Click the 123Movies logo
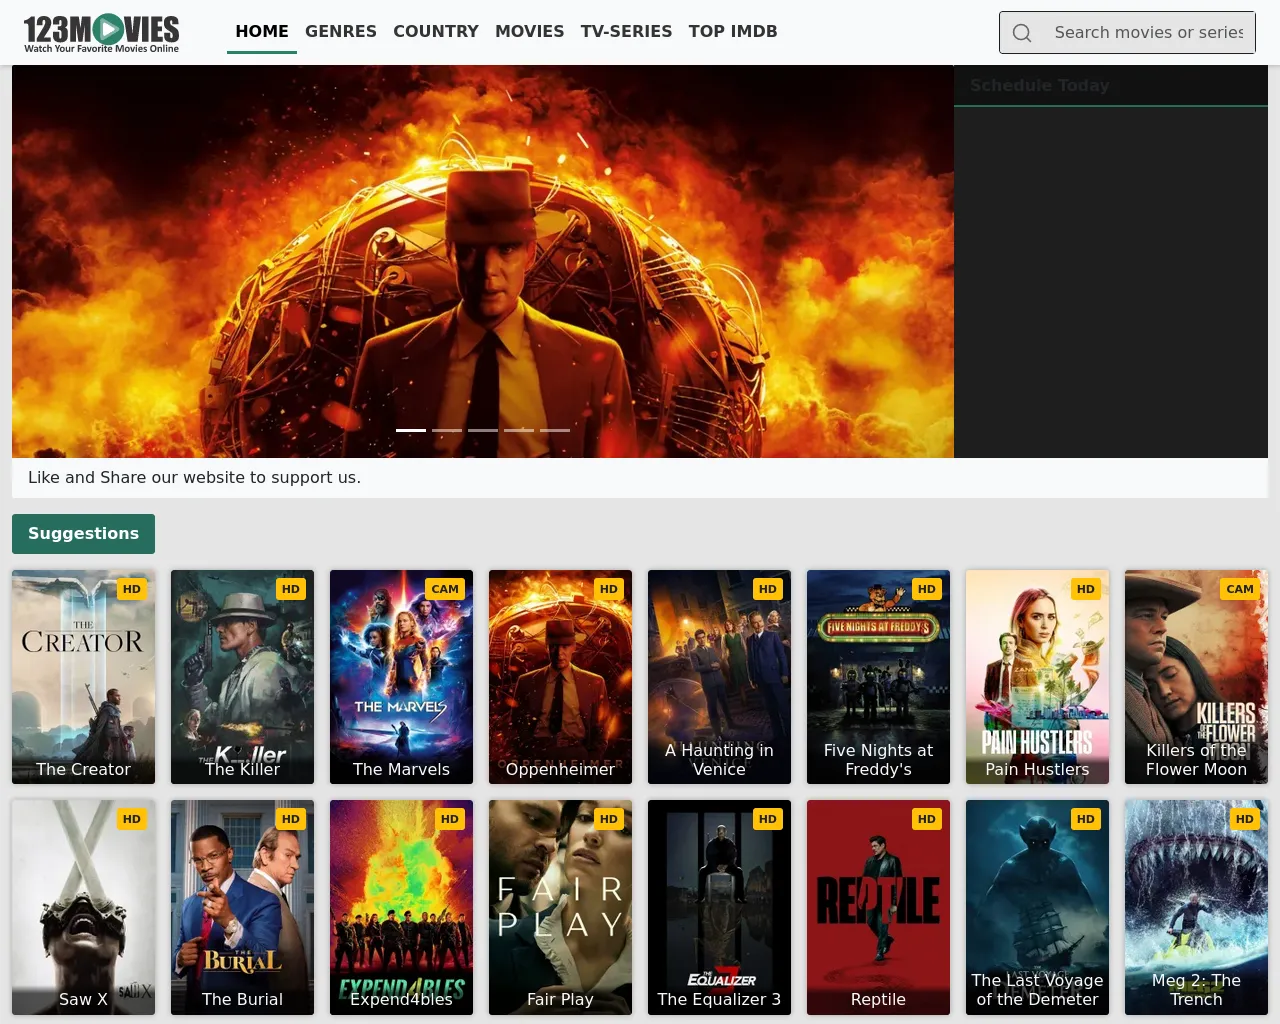This screenshot has width=1280, height=1024. pyautogui.click(x=101, y=33)
